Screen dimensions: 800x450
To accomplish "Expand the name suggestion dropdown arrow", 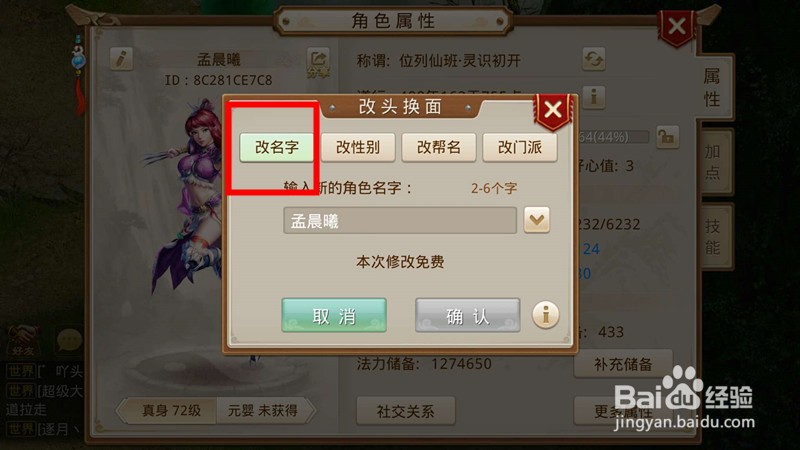I will click(x=537, y=220).
